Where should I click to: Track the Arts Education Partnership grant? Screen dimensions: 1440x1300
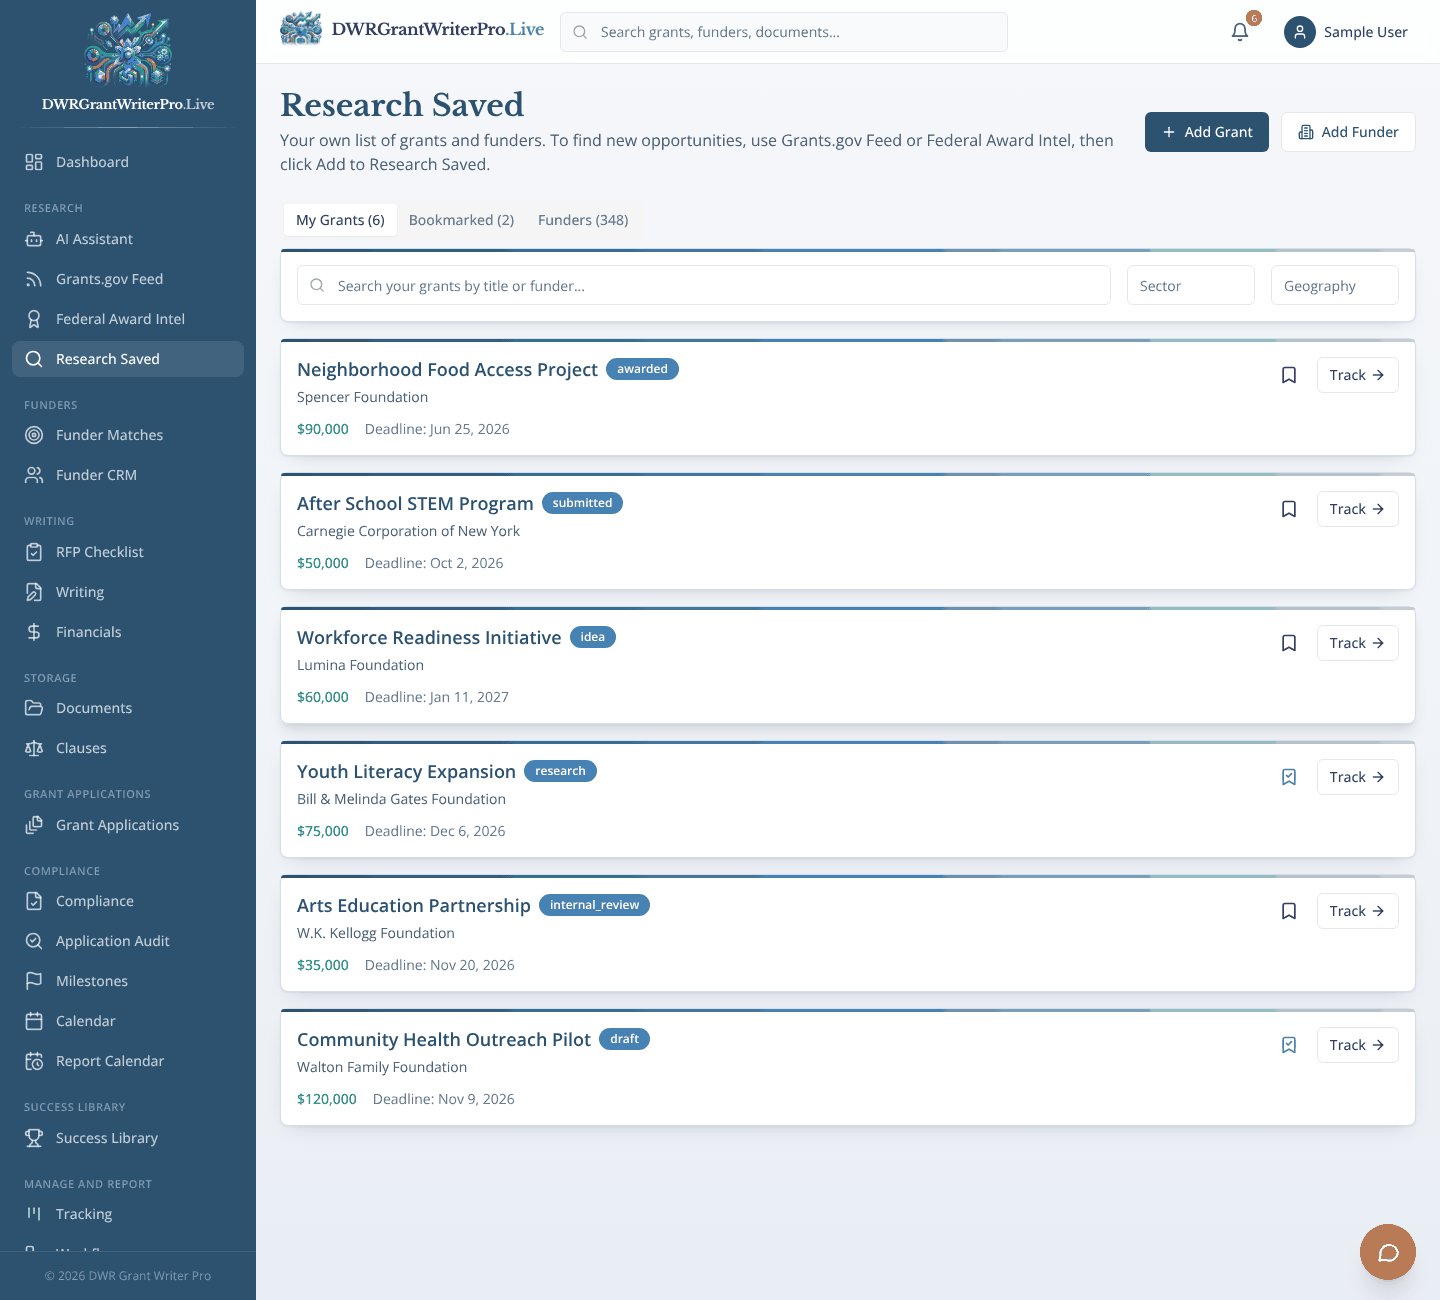1357,911
